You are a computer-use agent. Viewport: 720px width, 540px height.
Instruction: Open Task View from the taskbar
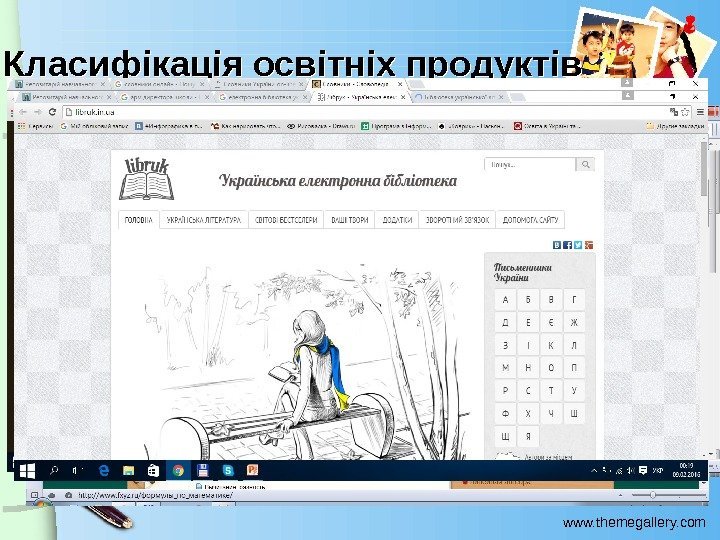77,471
